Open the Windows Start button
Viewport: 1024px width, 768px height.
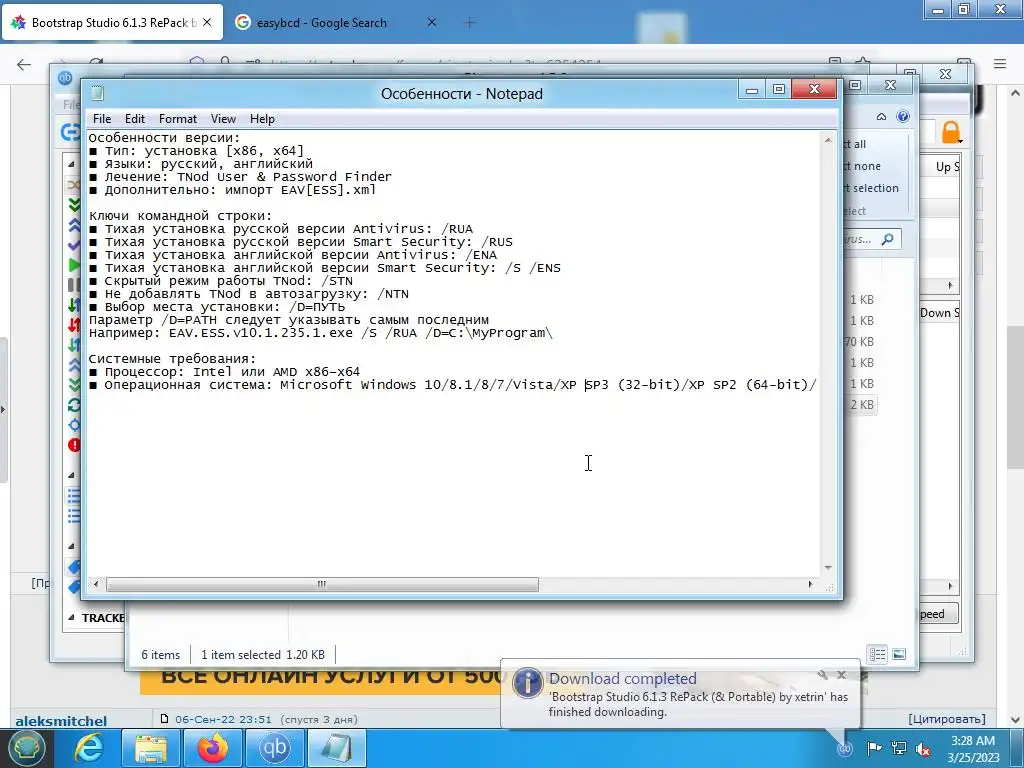(26, 748)
